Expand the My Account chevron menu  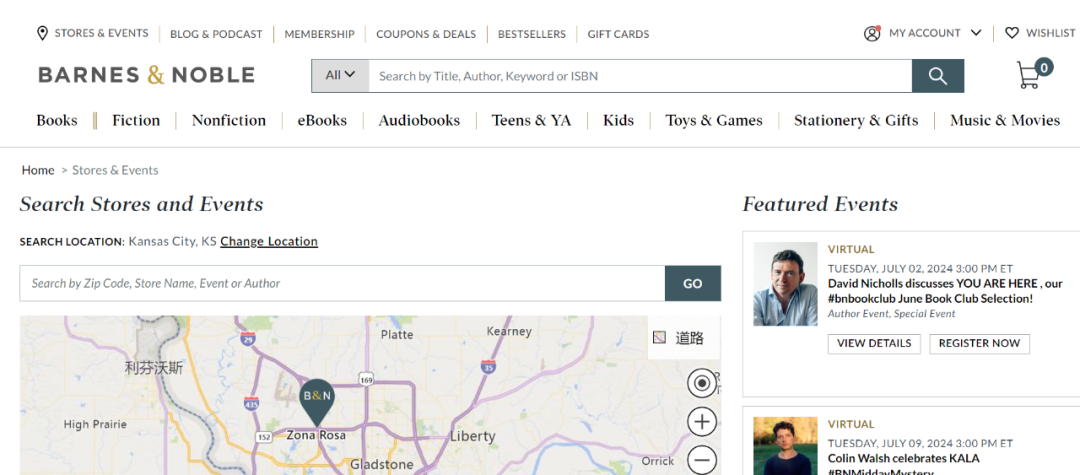(x=975, y=32)
